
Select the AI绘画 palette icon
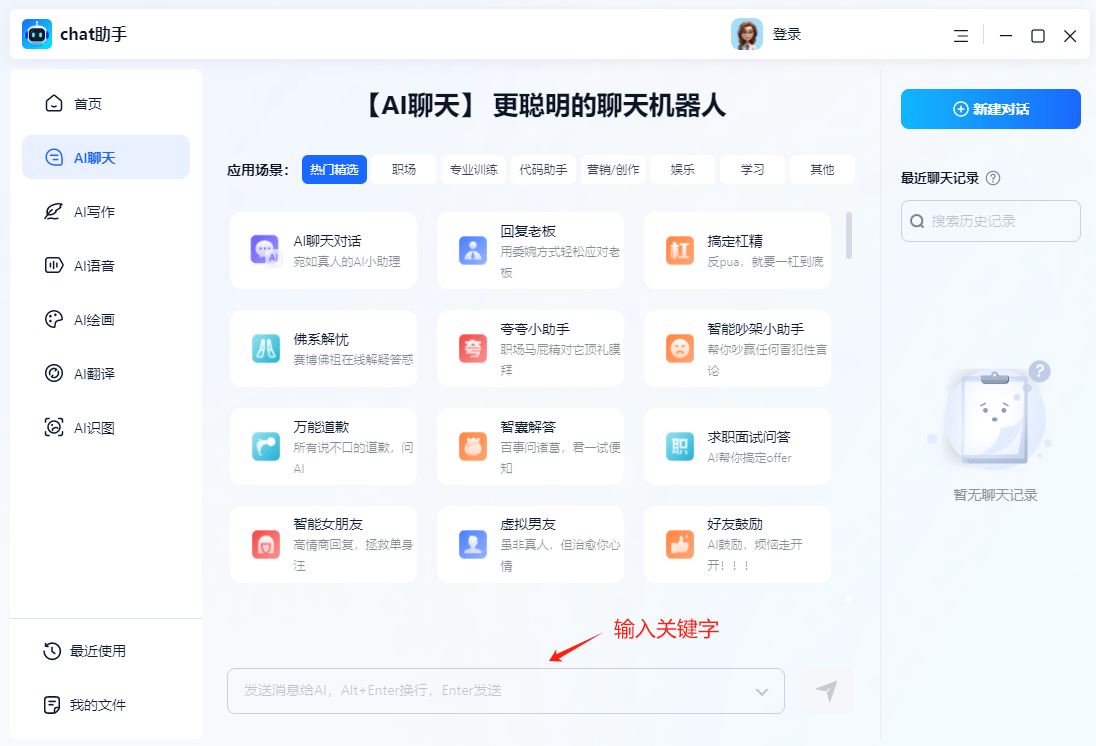[x=54, y=320]
